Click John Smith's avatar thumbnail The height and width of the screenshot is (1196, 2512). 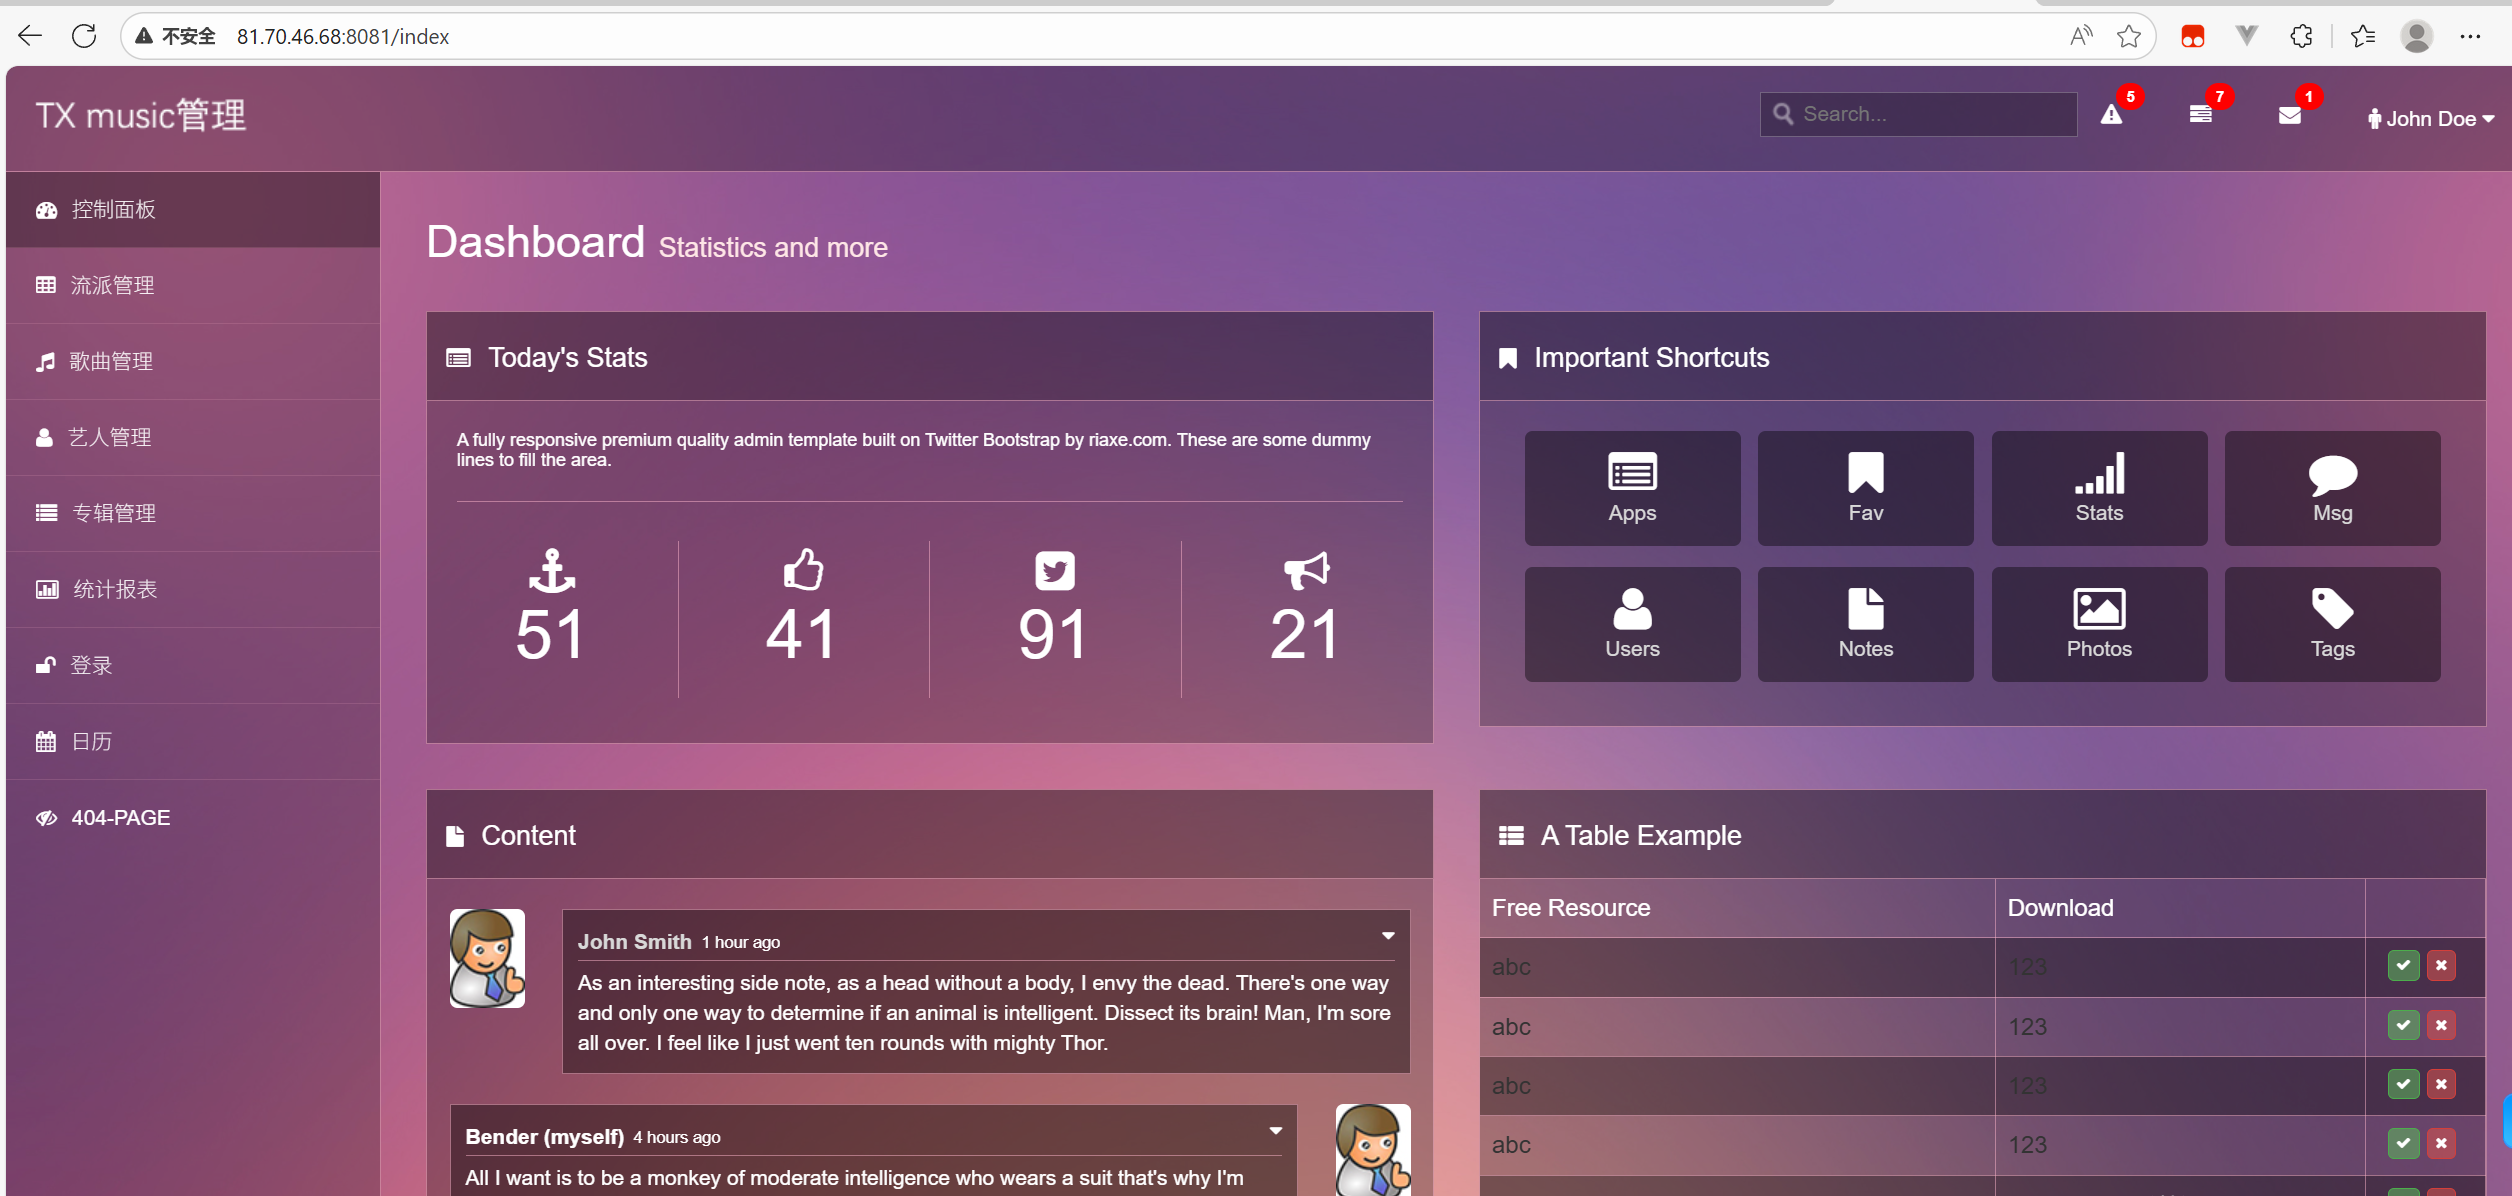487,957
